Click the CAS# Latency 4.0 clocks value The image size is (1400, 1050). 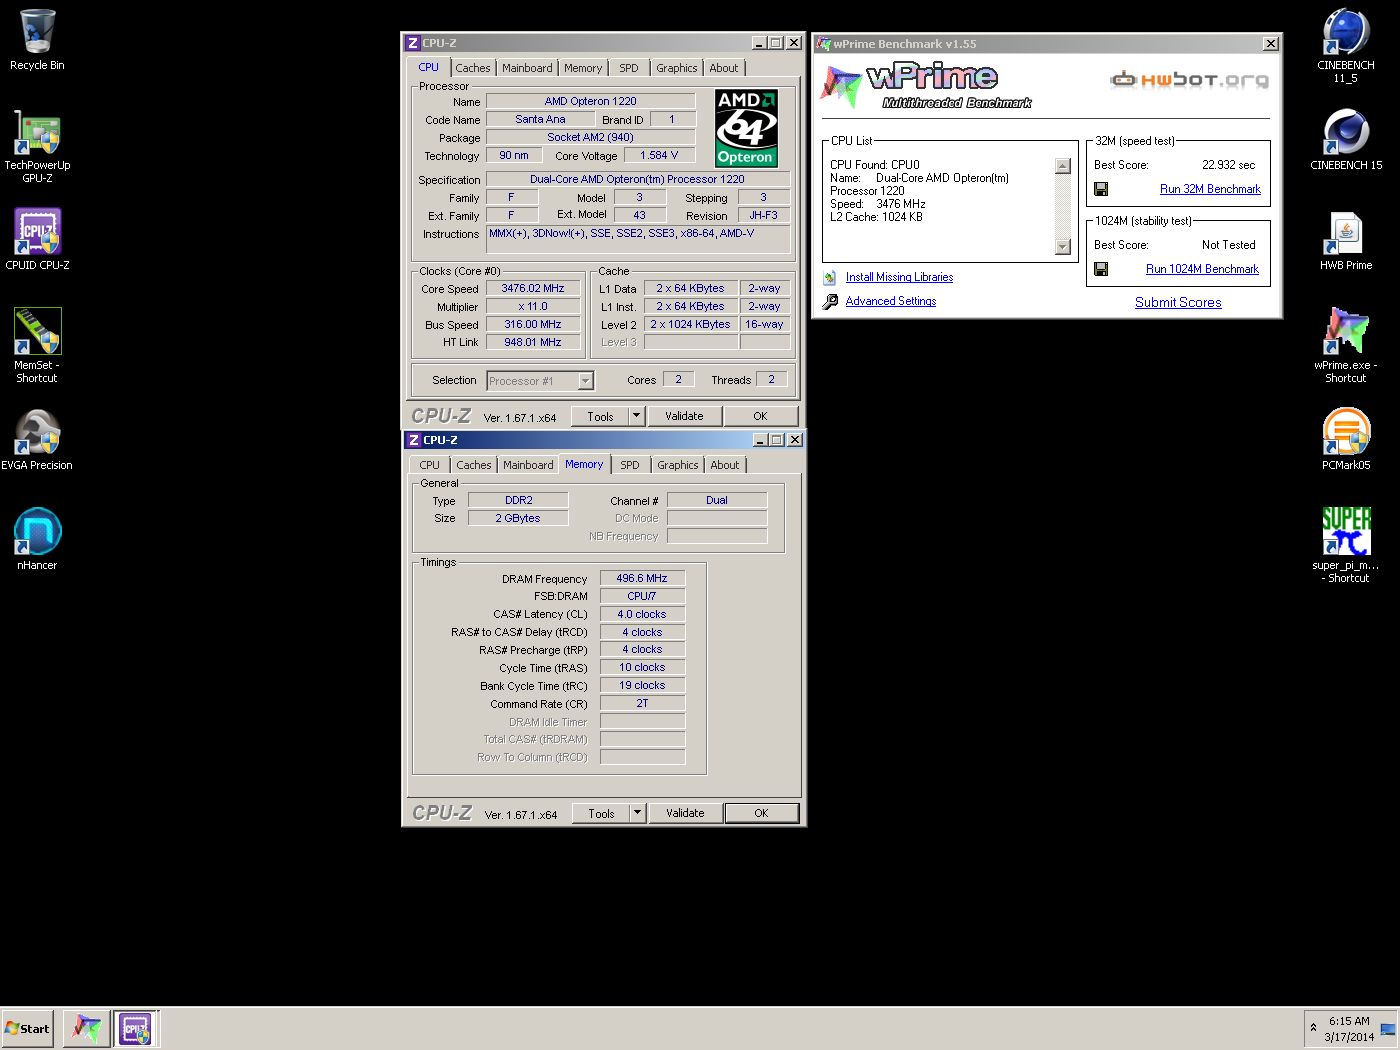pyautogui.click(x=642, y=615)
